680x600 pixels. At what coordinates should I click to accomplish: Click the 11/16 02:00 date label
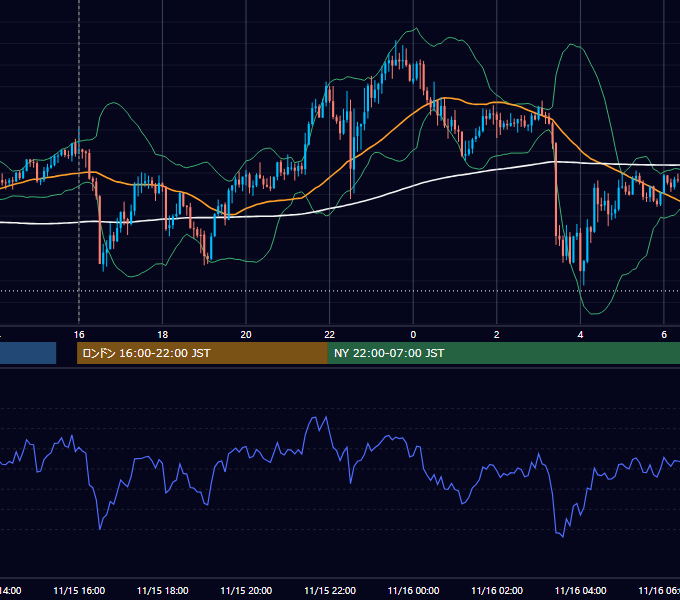click(497, 591)
